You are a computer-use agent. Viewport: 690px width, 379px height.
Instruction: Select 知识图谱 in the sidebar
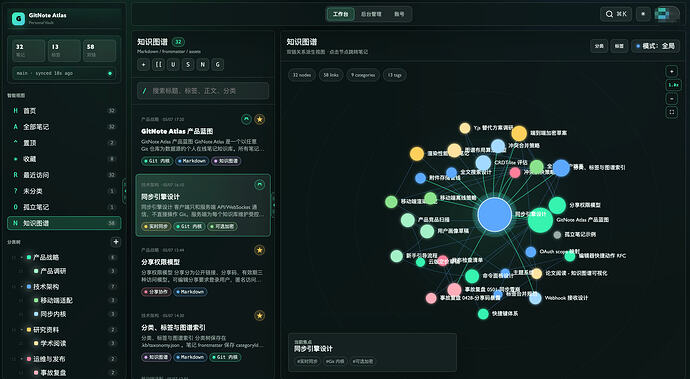click(x=64, y=223)
